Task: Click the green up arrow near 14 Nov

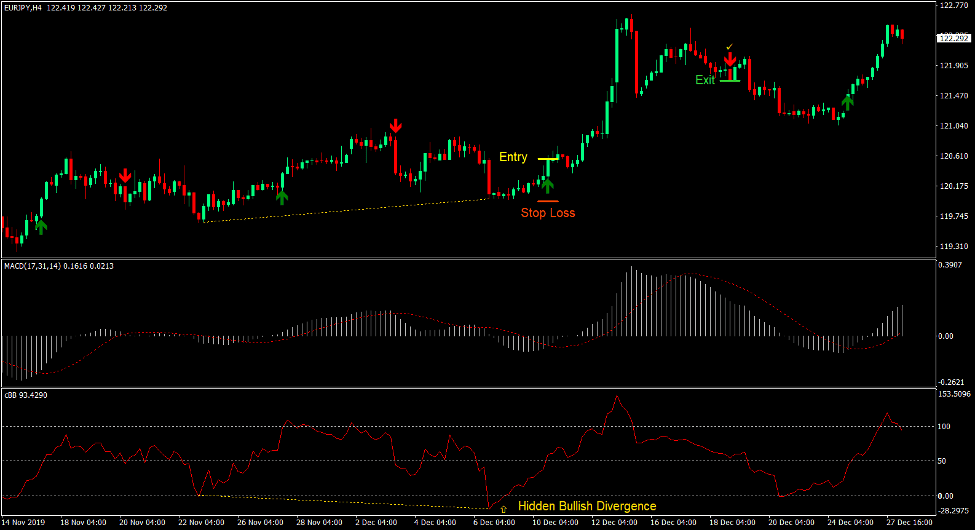Action: coord(40,226)
